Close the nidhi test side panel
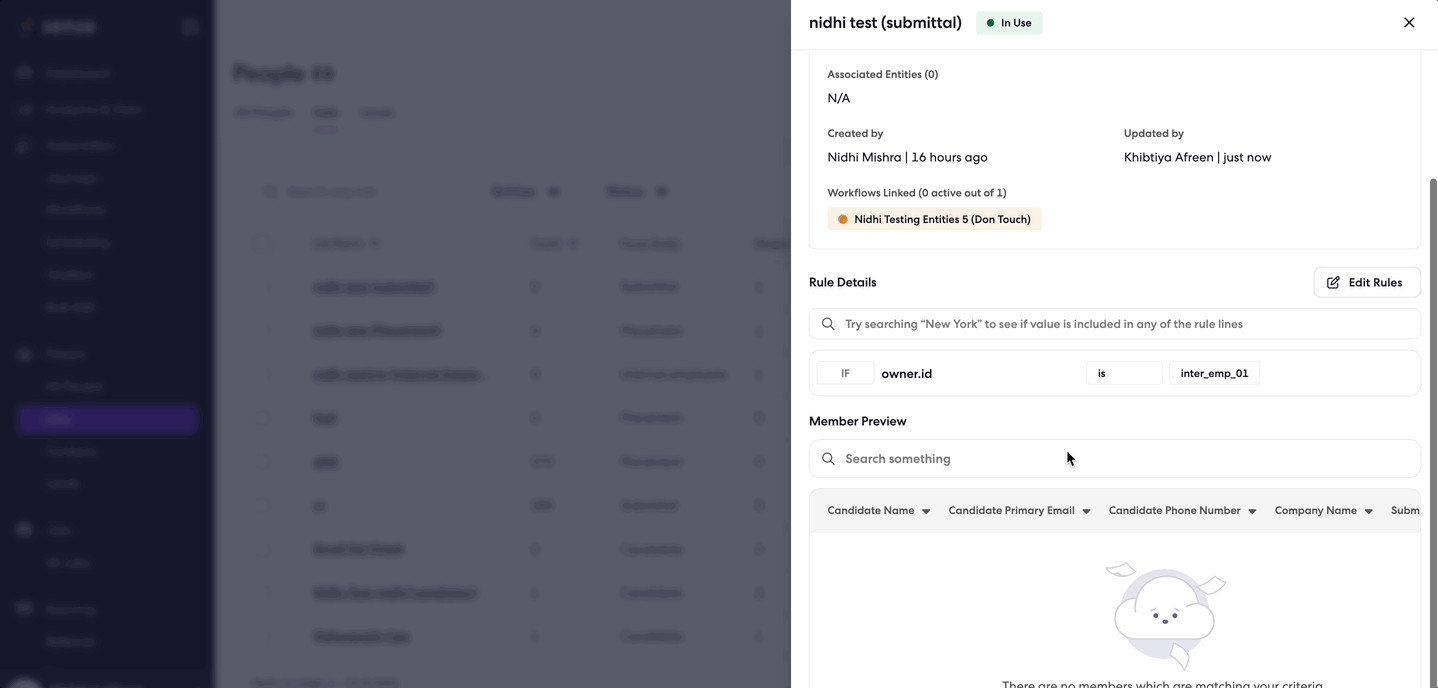Viewport: 1438px width, 688px height. coord(1409,22)
